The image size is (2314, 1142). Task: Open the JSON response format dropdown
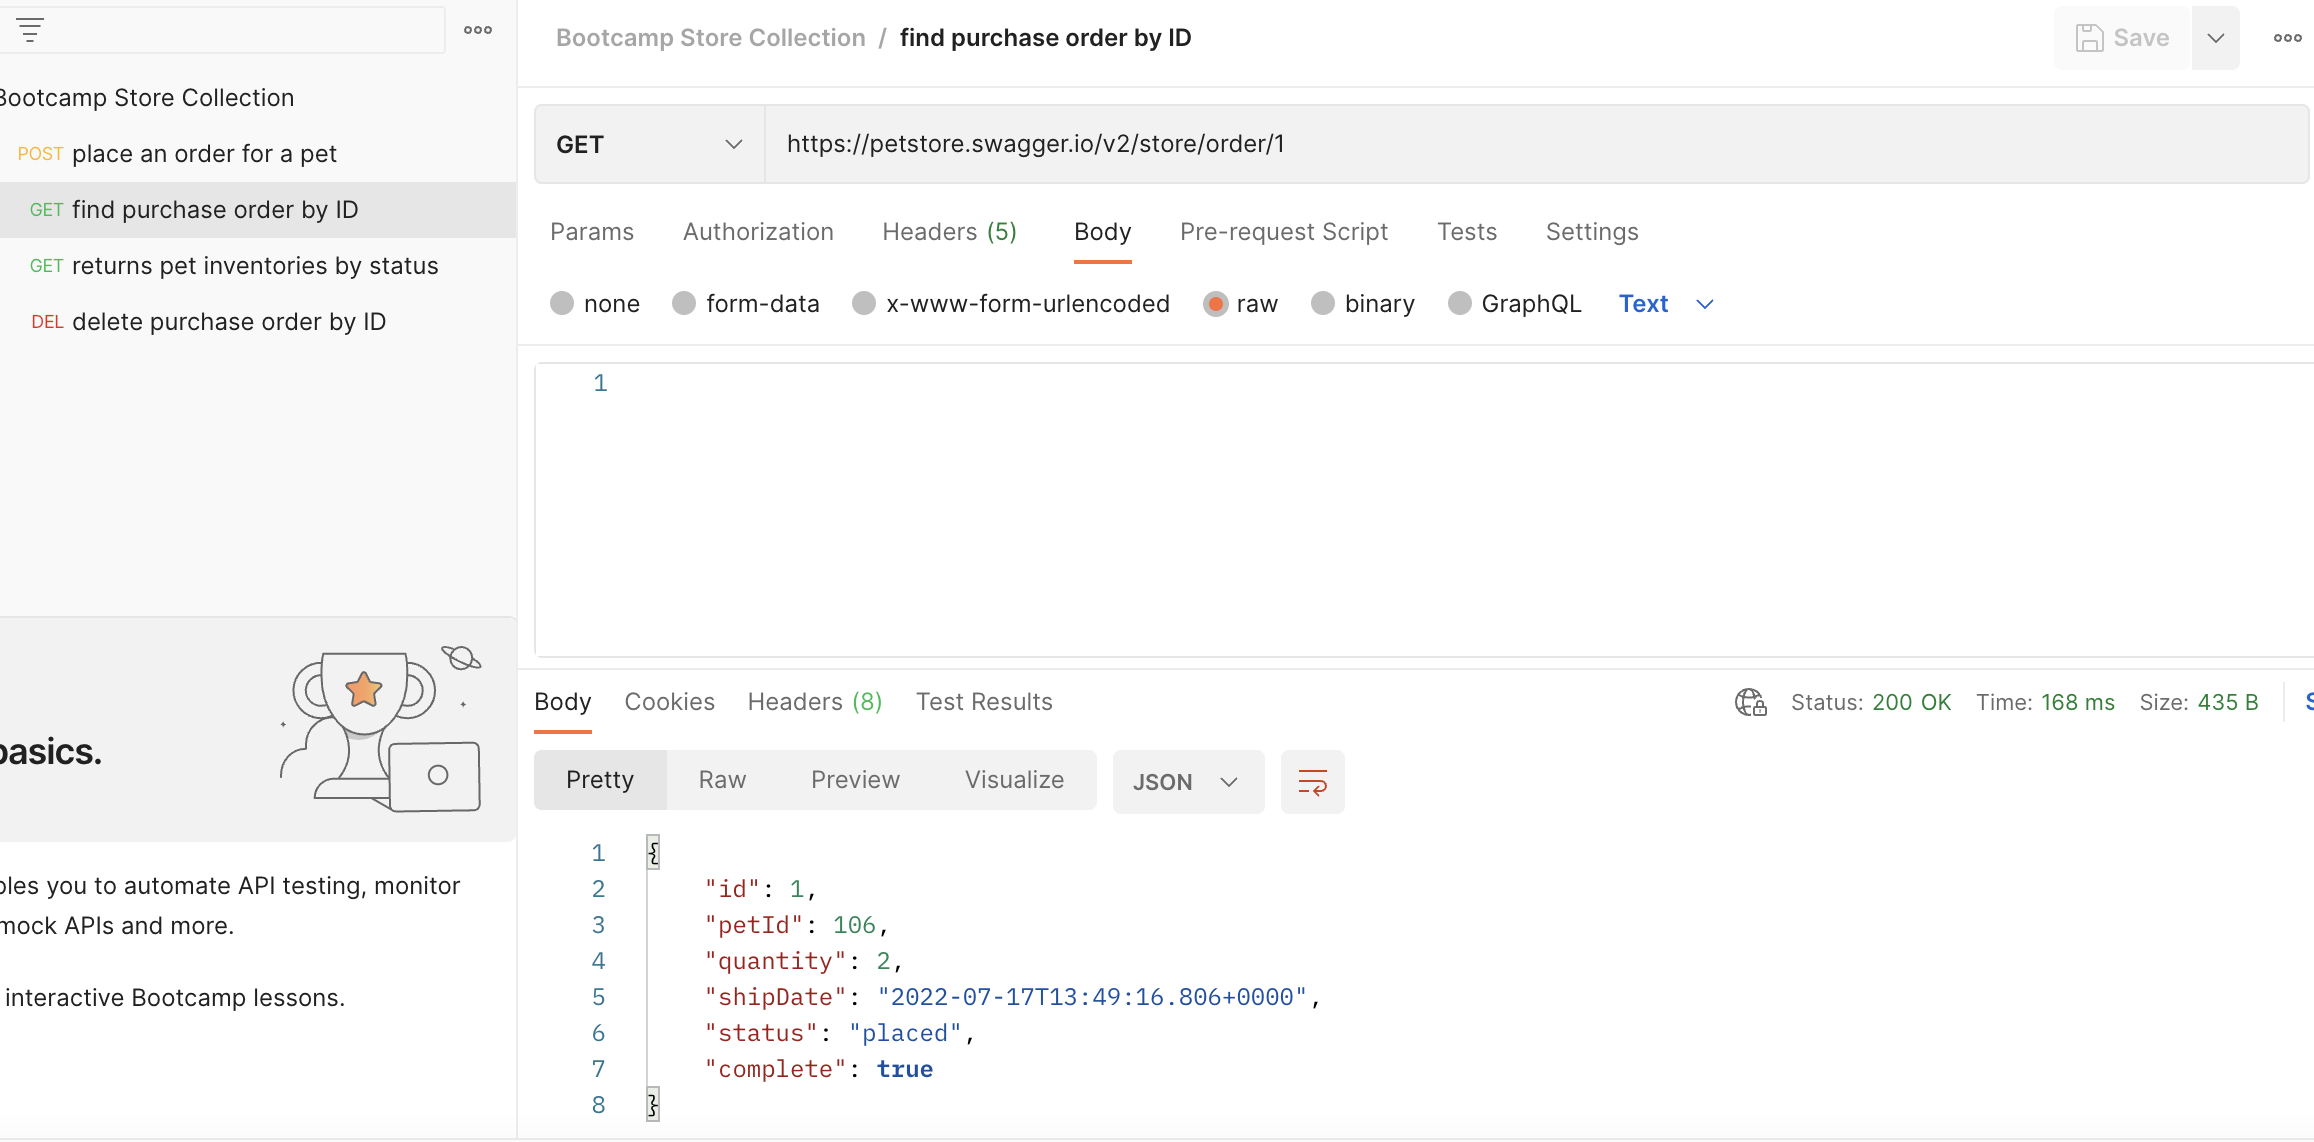coord(1188,782)
